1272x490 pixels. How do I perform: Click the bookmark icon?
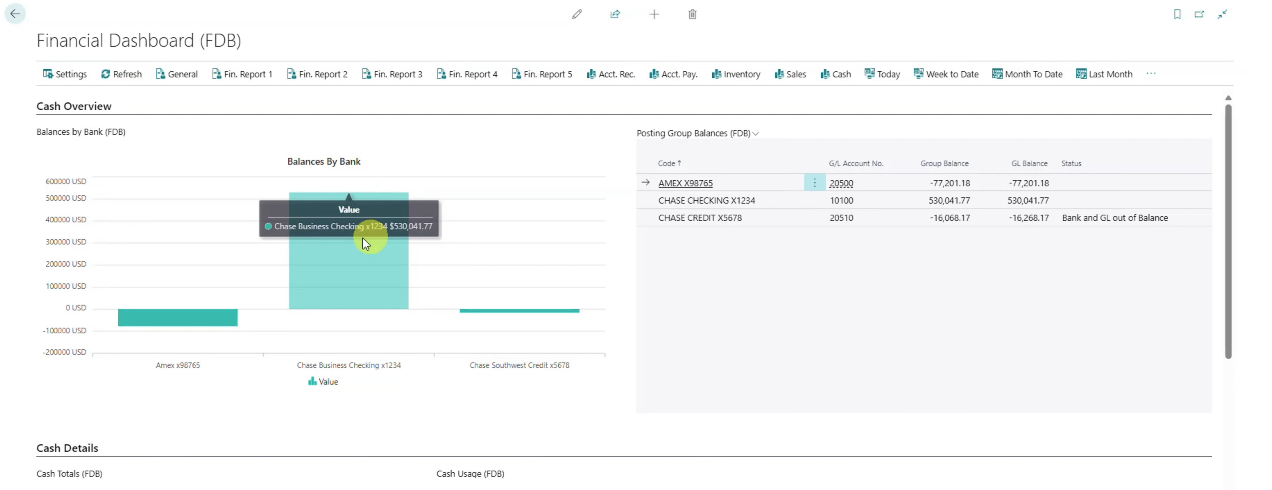(1177, 14)
